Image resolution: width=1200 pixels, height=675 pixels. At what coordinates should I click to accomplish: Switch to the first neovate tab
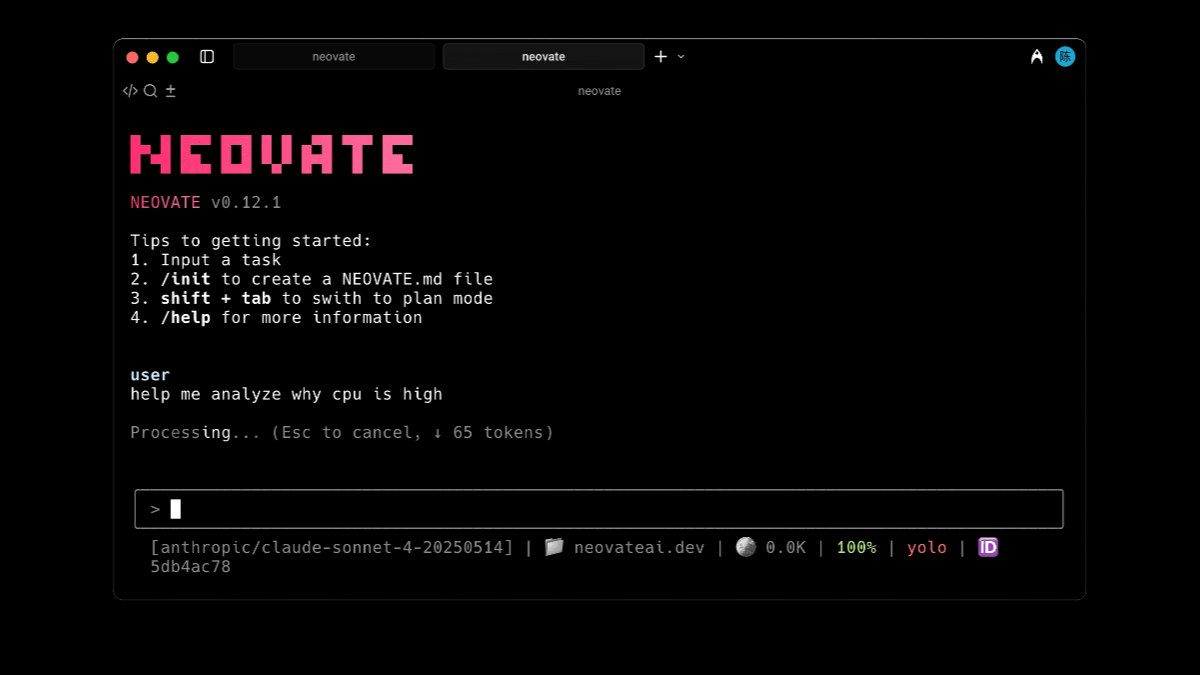[333, 56]
